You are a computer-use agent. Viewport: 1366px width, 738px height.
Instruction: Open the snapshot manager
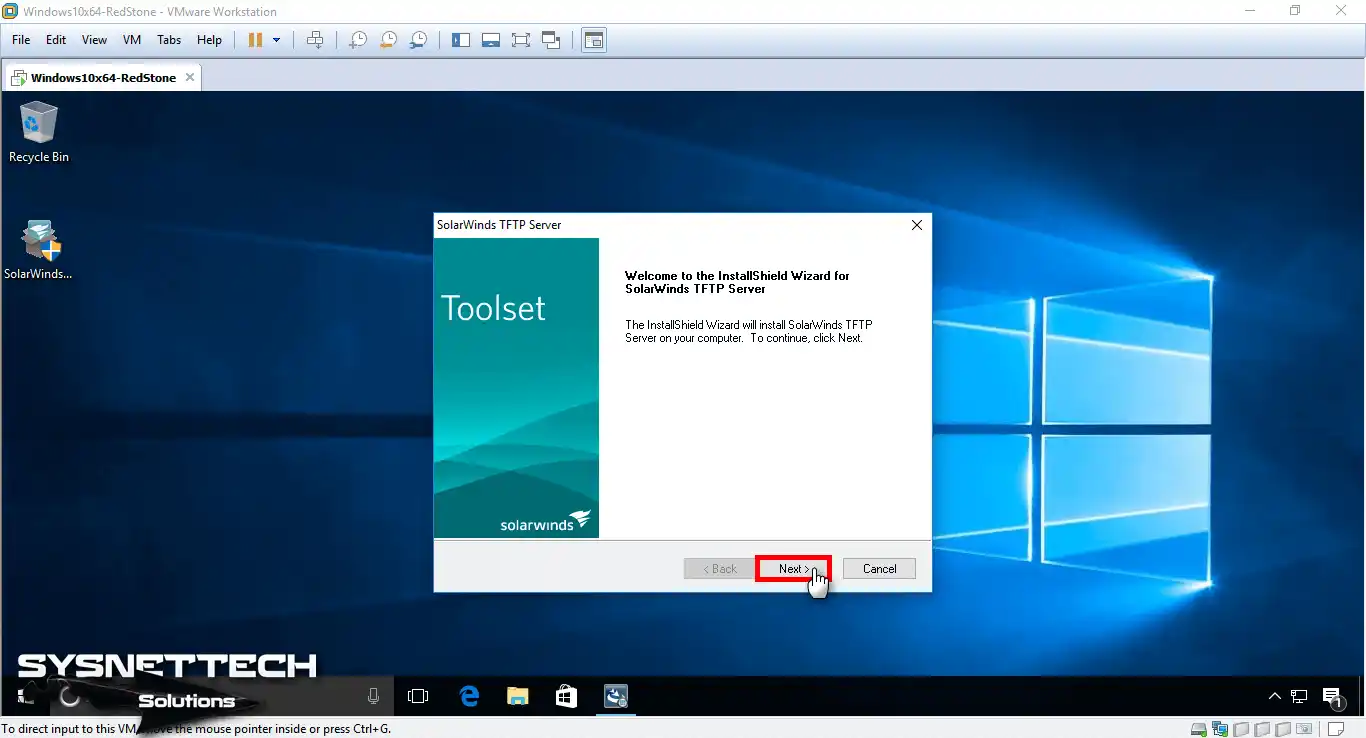point(419,40)
